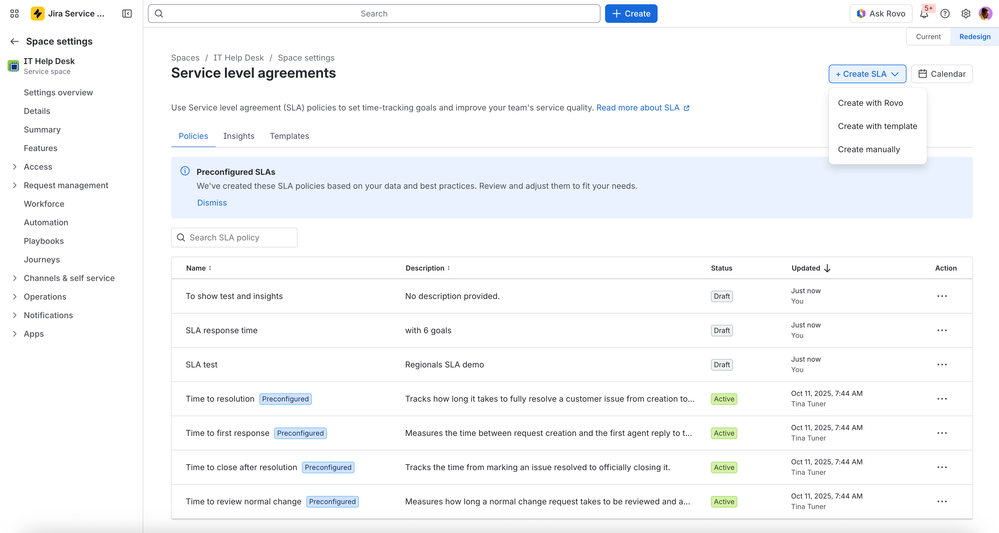Image resolution: width=999 pixels, height=533 pixels.
Task: Open the Create SLA dropdown
Action: pos(867,74)
